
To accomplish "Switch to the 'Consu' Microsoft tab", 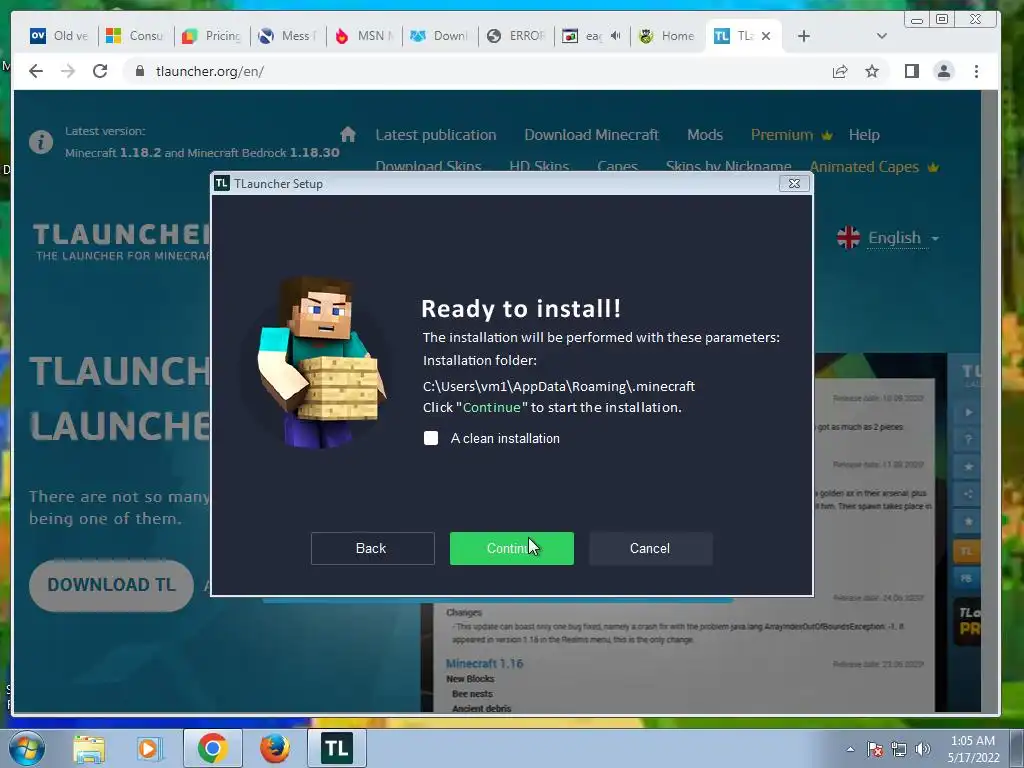I will (x=135, y=36).
